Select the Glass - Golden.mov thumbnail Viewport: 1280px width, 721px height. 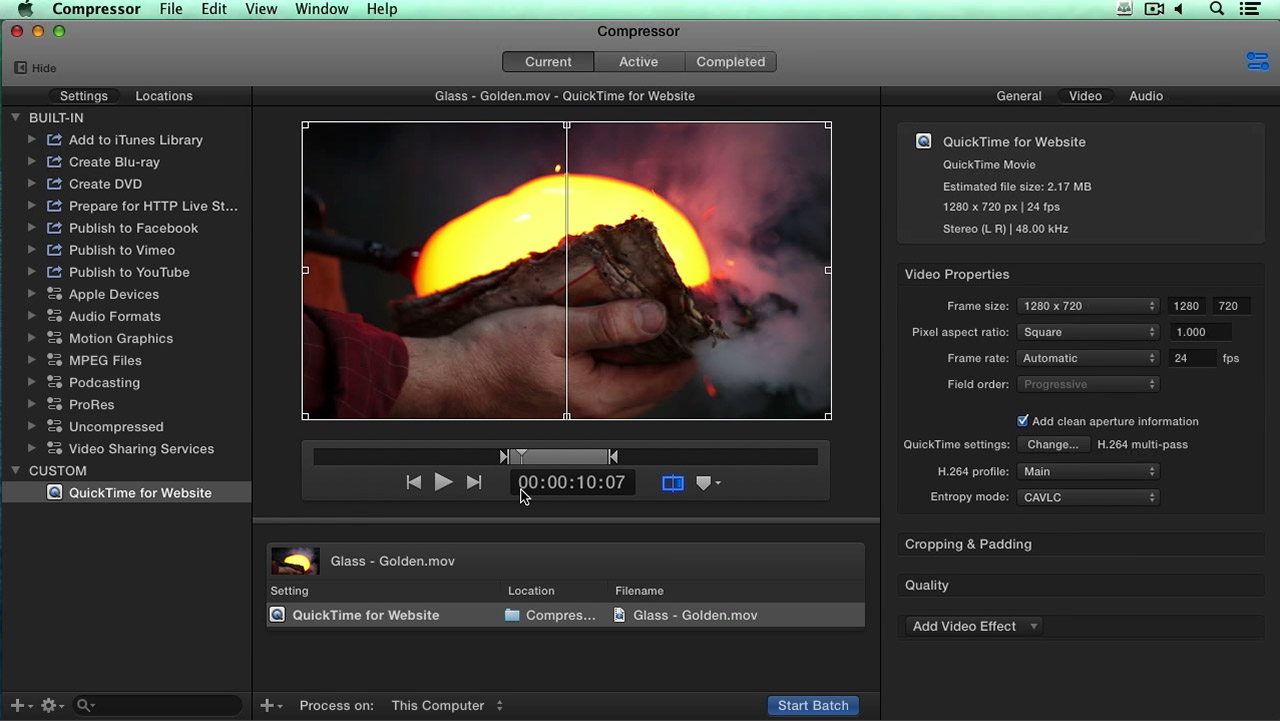[295, 561]
